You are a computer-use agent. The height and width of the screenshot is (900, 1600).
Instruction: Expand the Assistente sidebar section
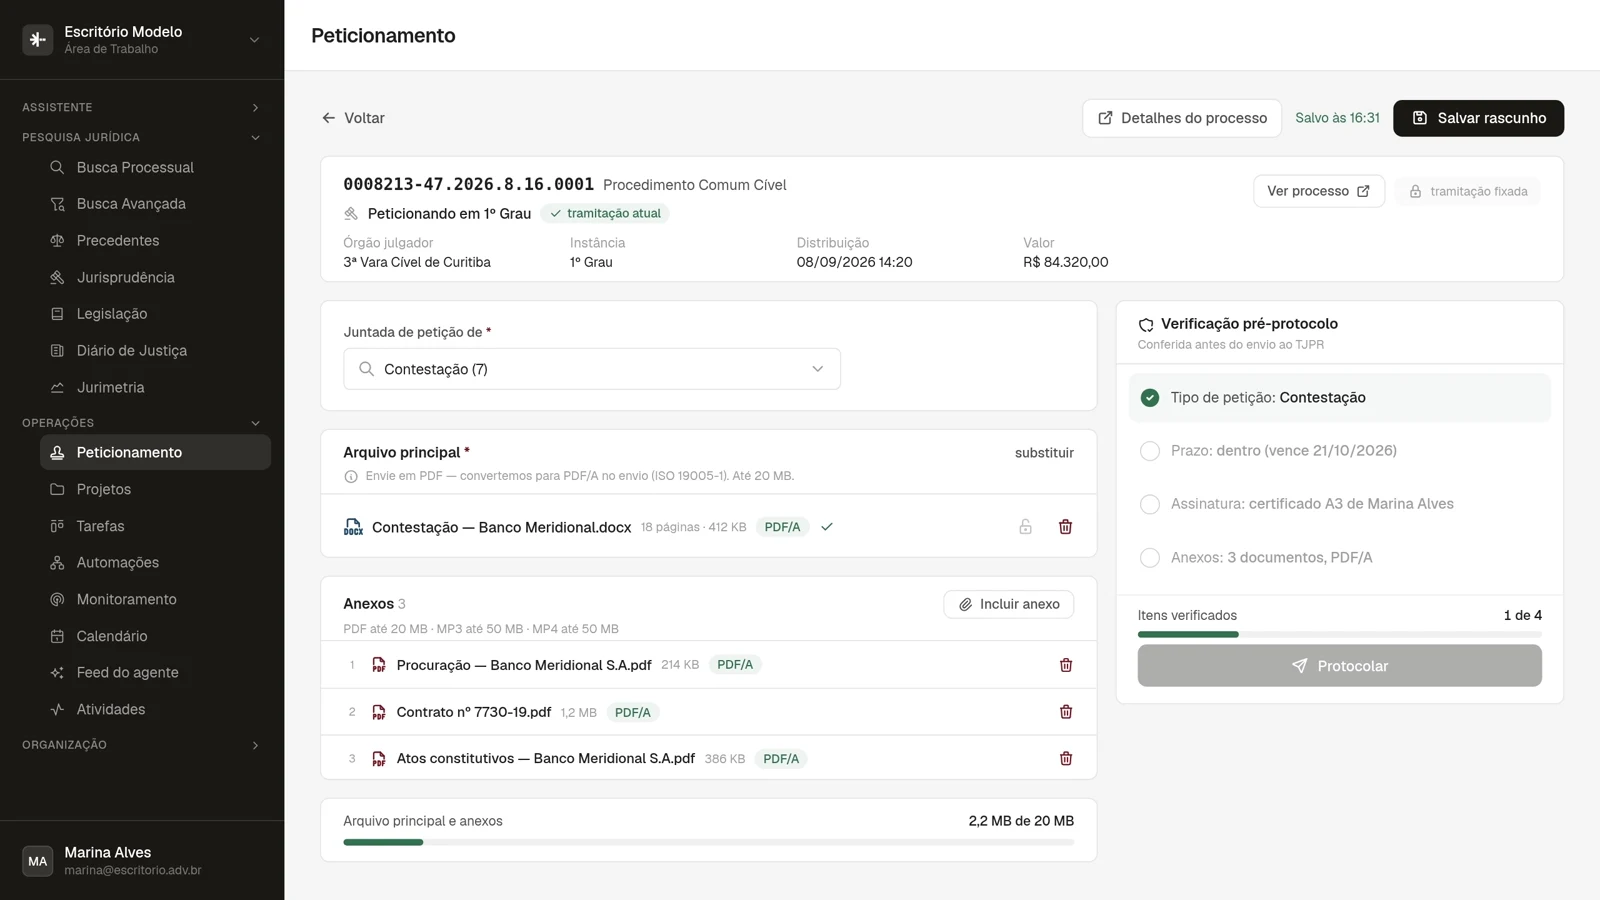tap(141, 107)
